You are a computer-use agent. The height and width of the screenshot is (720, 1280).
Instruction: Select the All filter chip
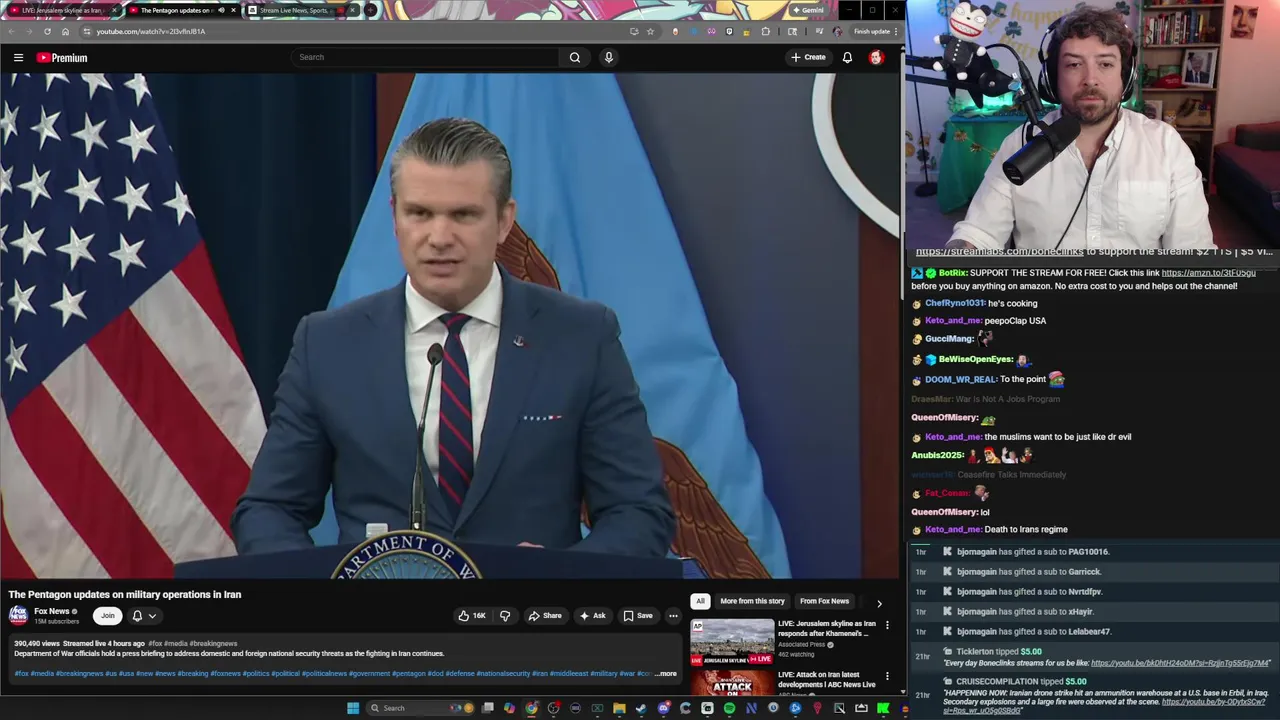[x=700, y=601]
